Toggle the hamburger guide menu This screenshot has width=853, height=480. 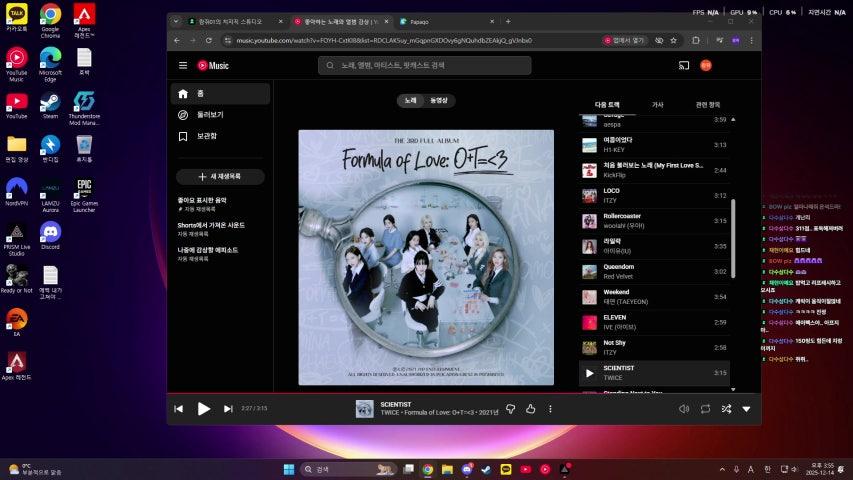183,65
